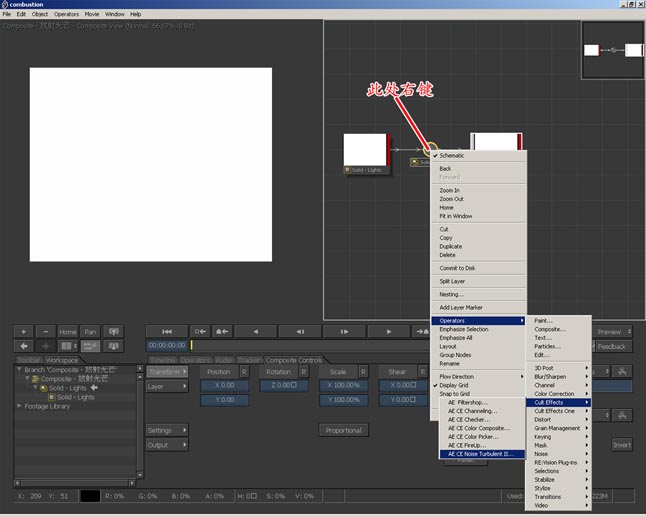Click the black color swatch in the status bar

click(90, 496)
